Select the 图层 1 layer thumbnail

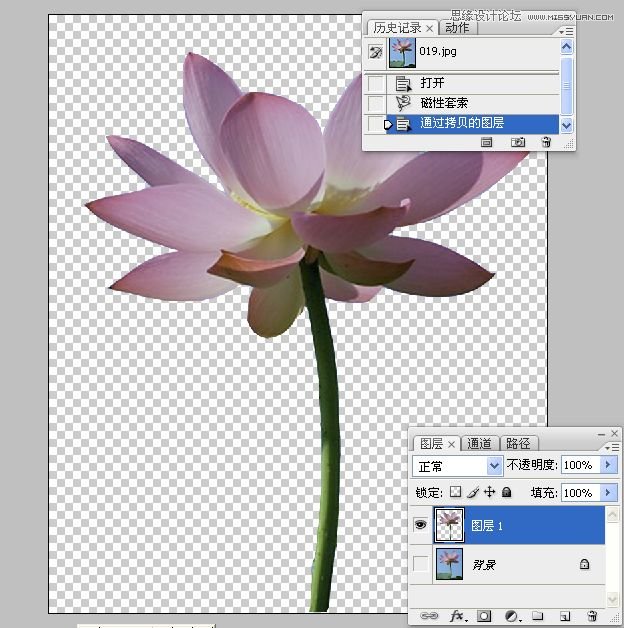pos(449,525)
